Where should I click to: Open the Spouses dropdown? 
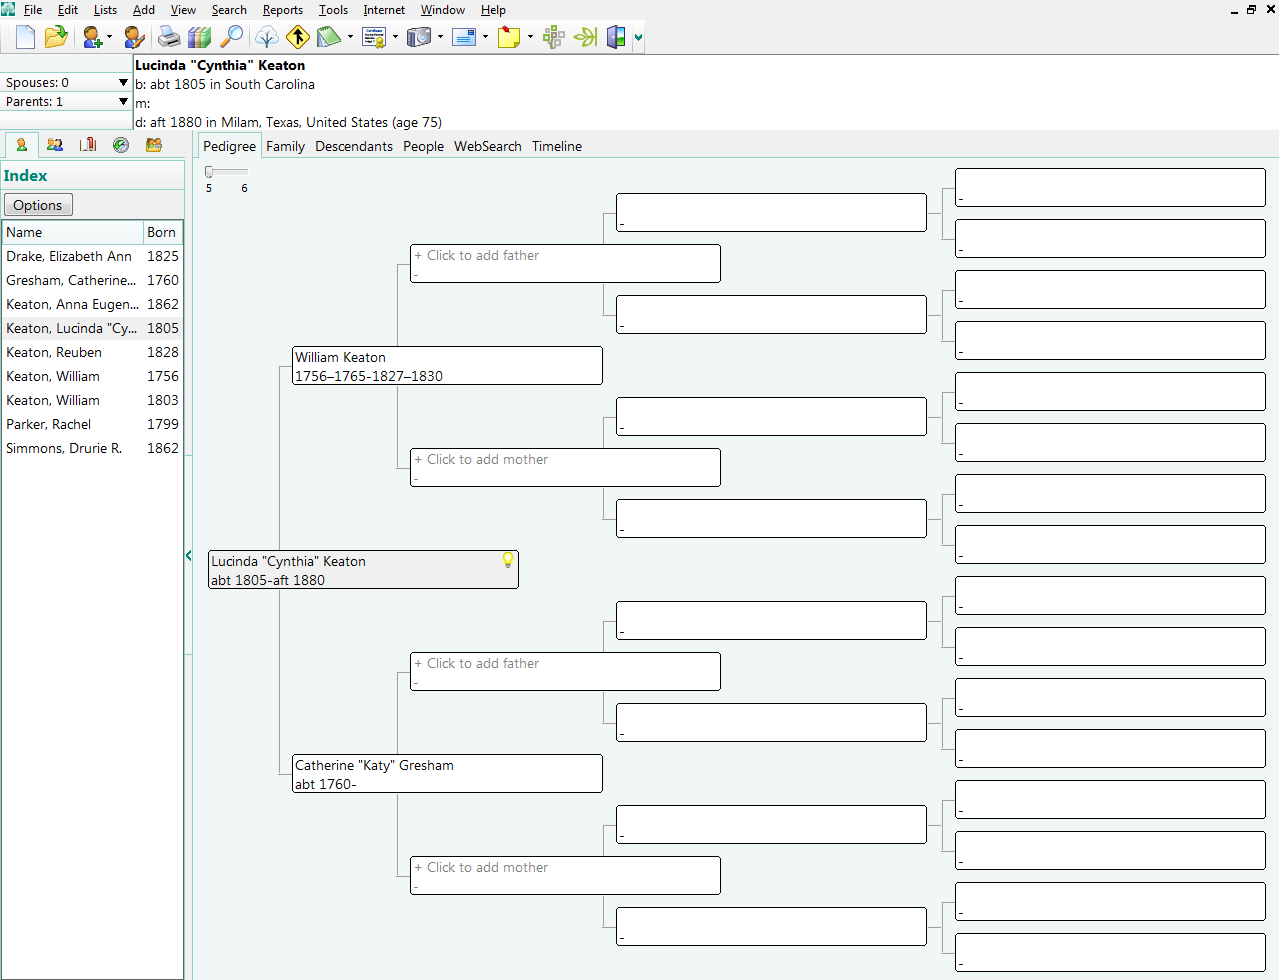124,82
